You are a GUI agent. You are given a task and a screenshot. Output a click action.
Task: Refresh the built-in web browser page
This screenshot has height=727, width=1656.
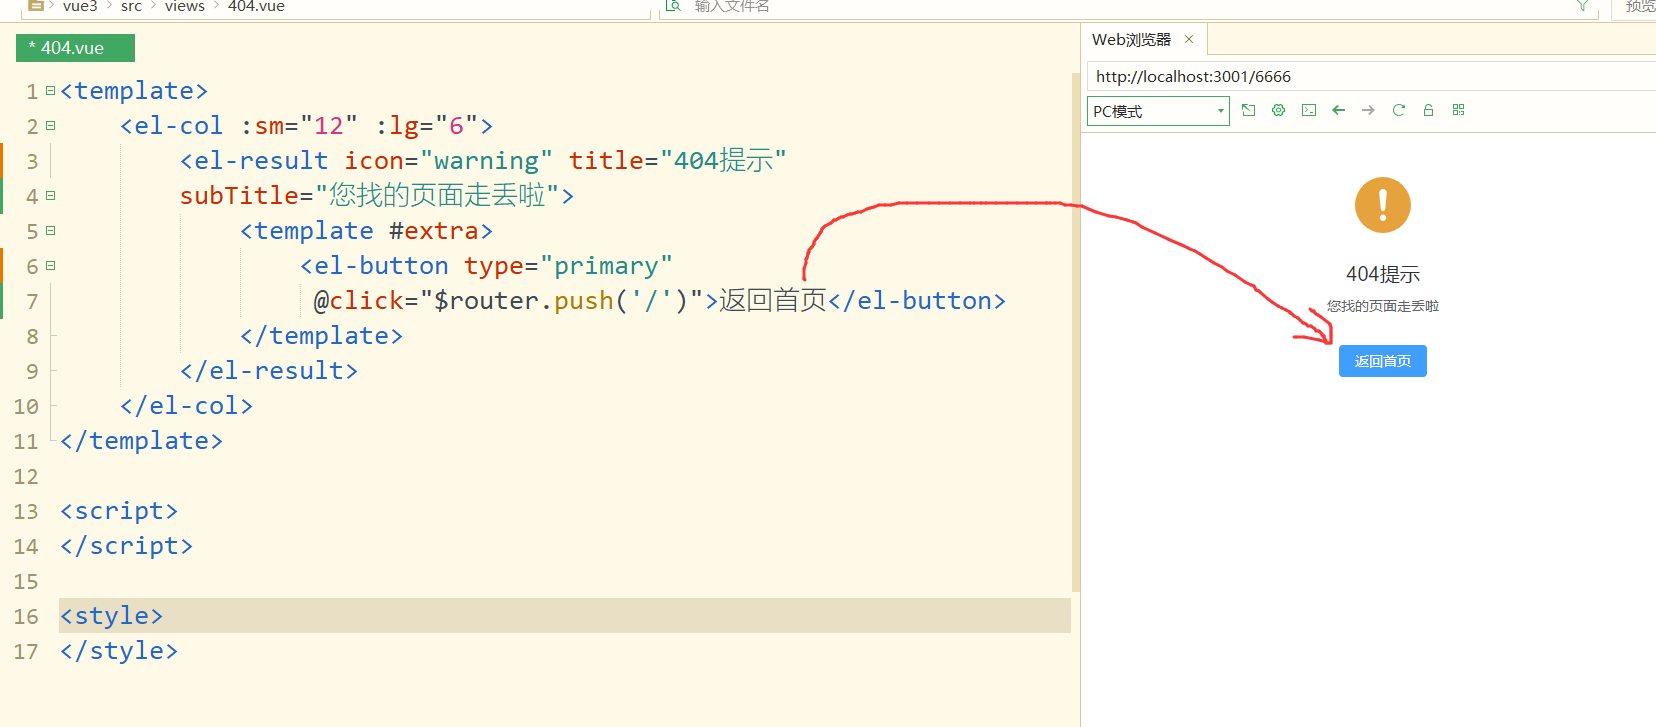[1398, 110]
